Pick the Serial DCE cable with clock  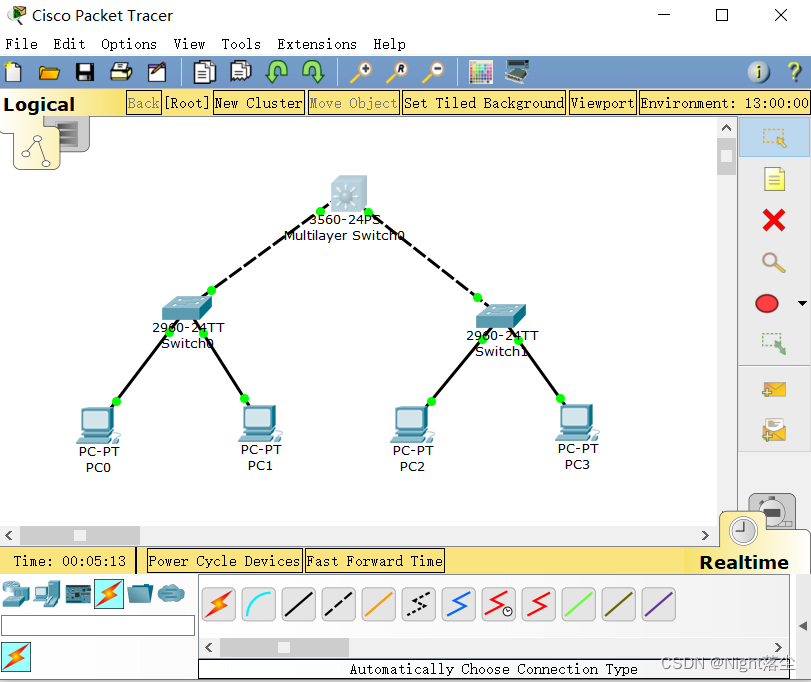[499, 604]
